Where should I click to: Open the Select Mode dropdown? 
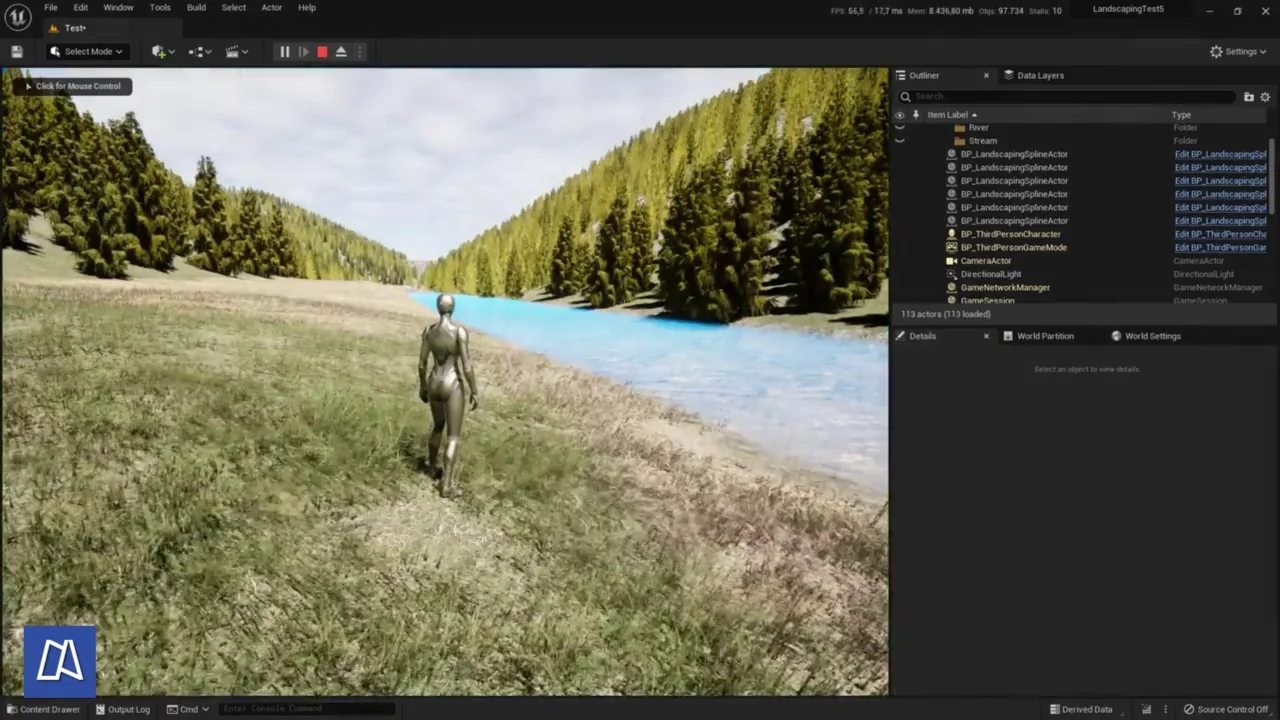(x=87, y=52)
